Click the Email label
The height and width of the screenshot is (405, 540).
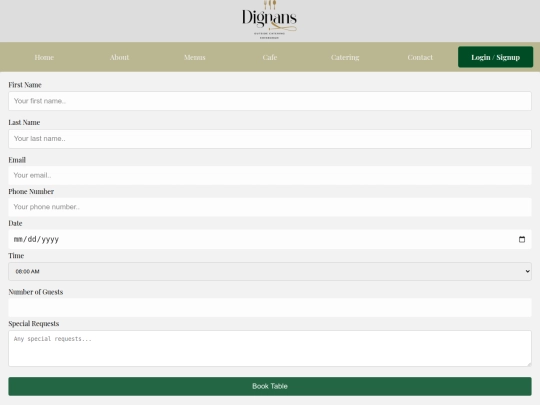(x=17, y=160)
